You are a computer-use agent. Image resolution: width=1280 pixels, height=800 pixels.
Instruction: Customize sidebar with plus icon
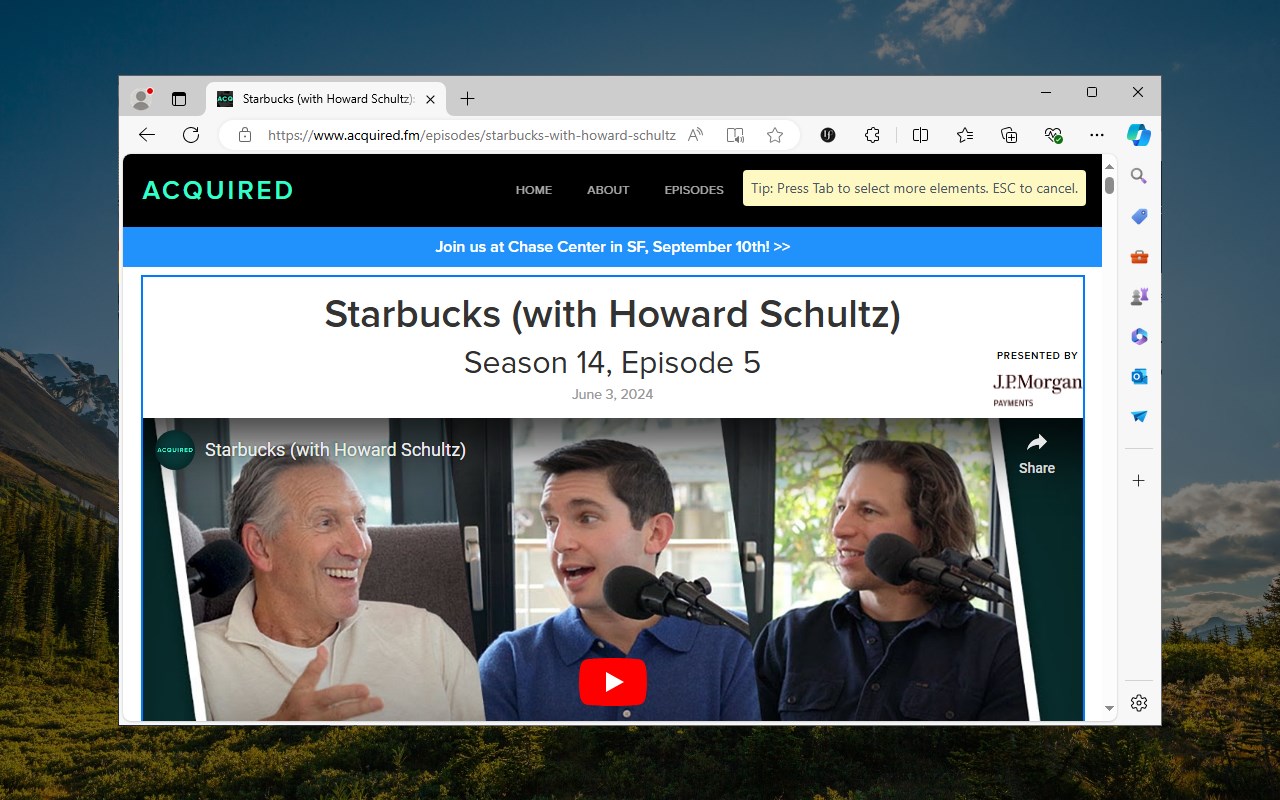pyautogui.click(x=1139, y=481)
